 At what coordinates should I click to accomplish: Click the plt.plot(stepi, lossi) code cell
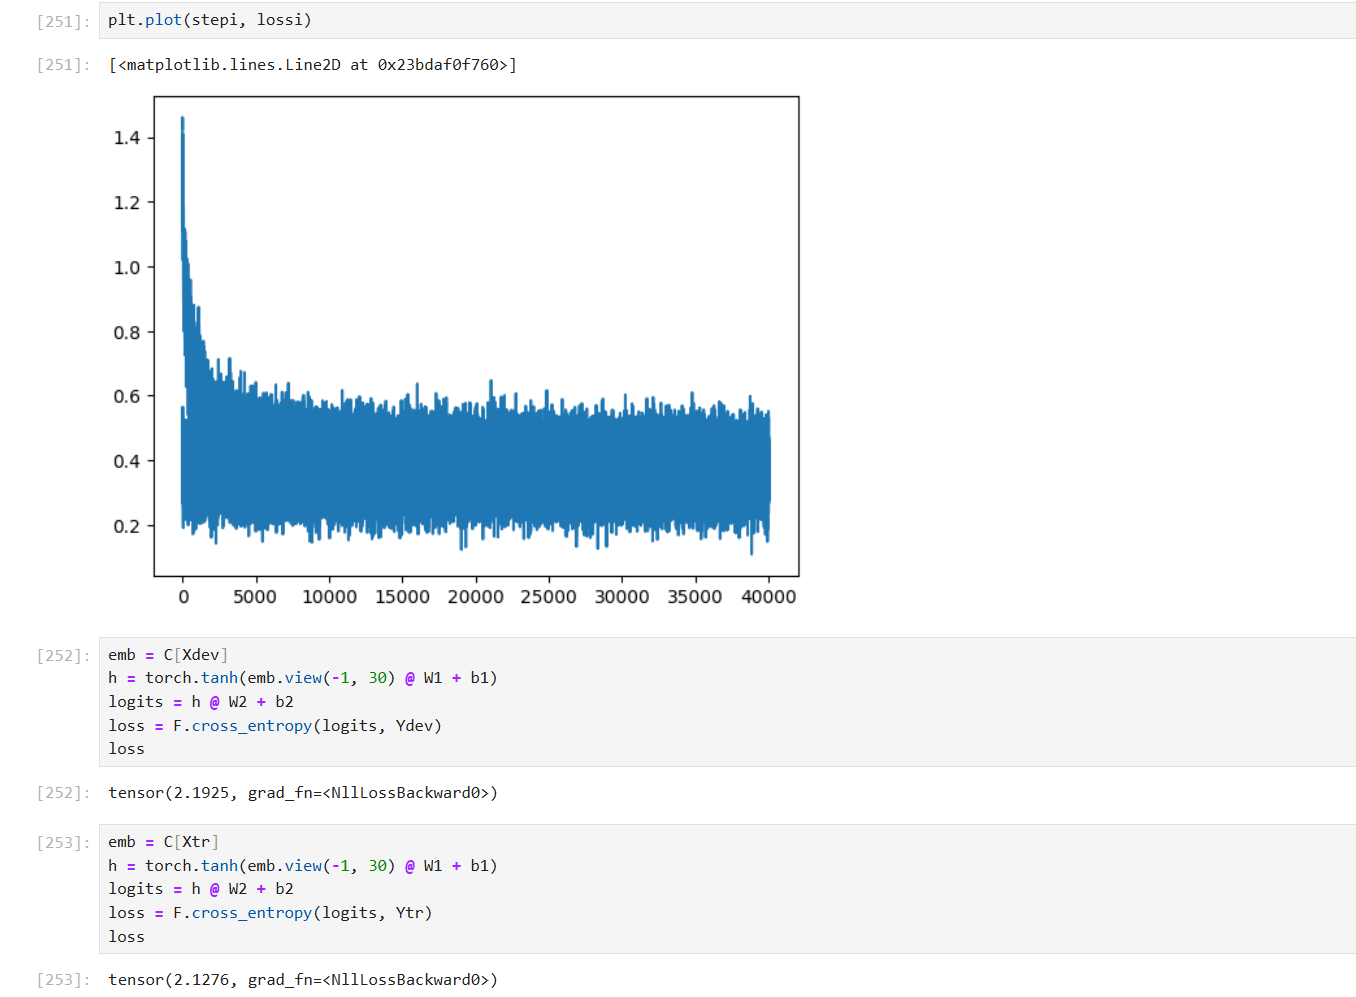(x=209, y=20)
